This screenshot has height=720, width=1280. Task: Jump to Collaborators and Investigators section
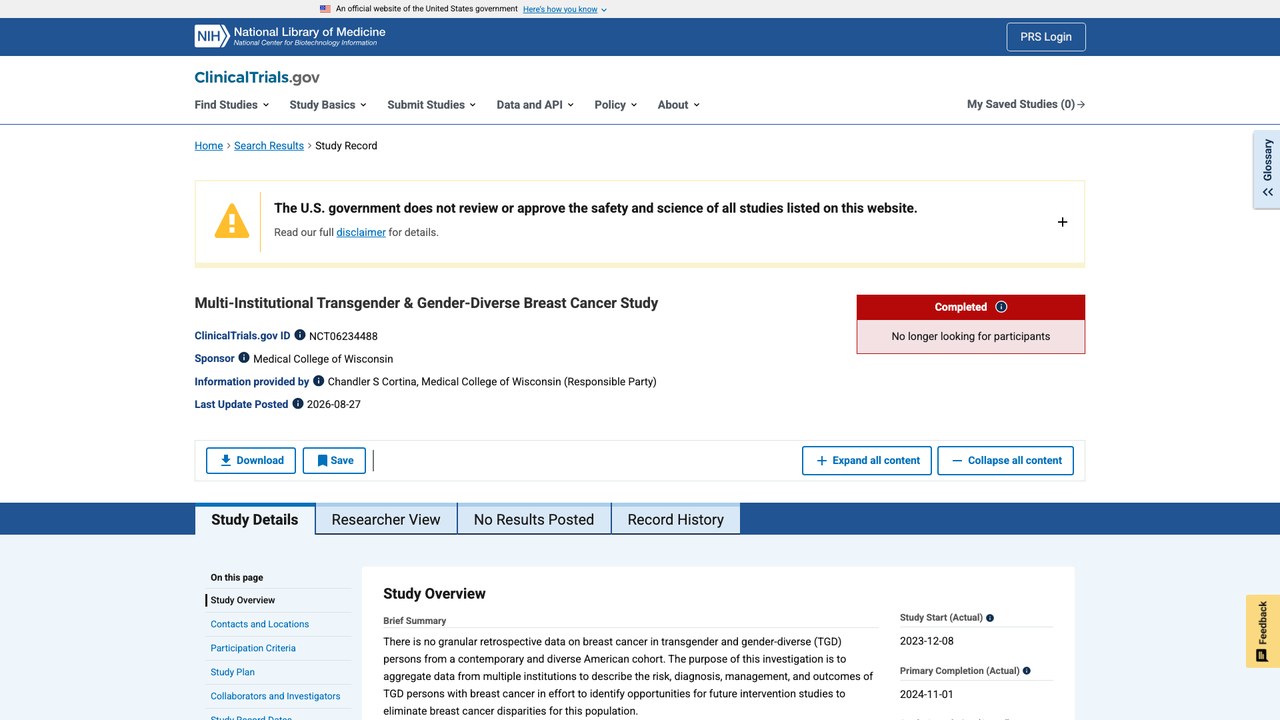click(x=275, y=696)
